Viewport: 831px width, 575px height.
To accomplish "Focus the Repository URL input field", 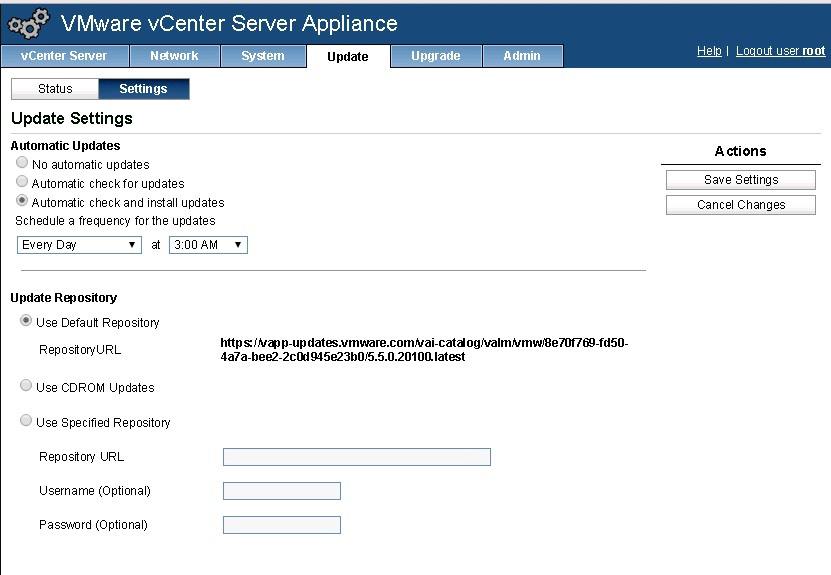I will tap(357, 457).
